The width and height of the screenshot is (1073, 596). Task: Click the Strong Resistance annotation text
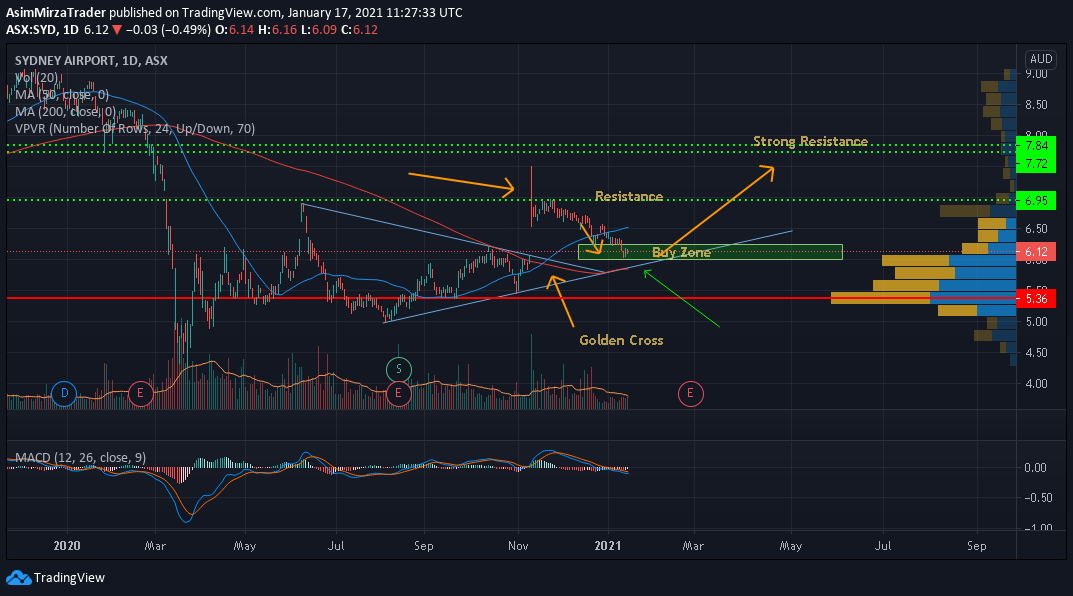[x=810, y=142]
